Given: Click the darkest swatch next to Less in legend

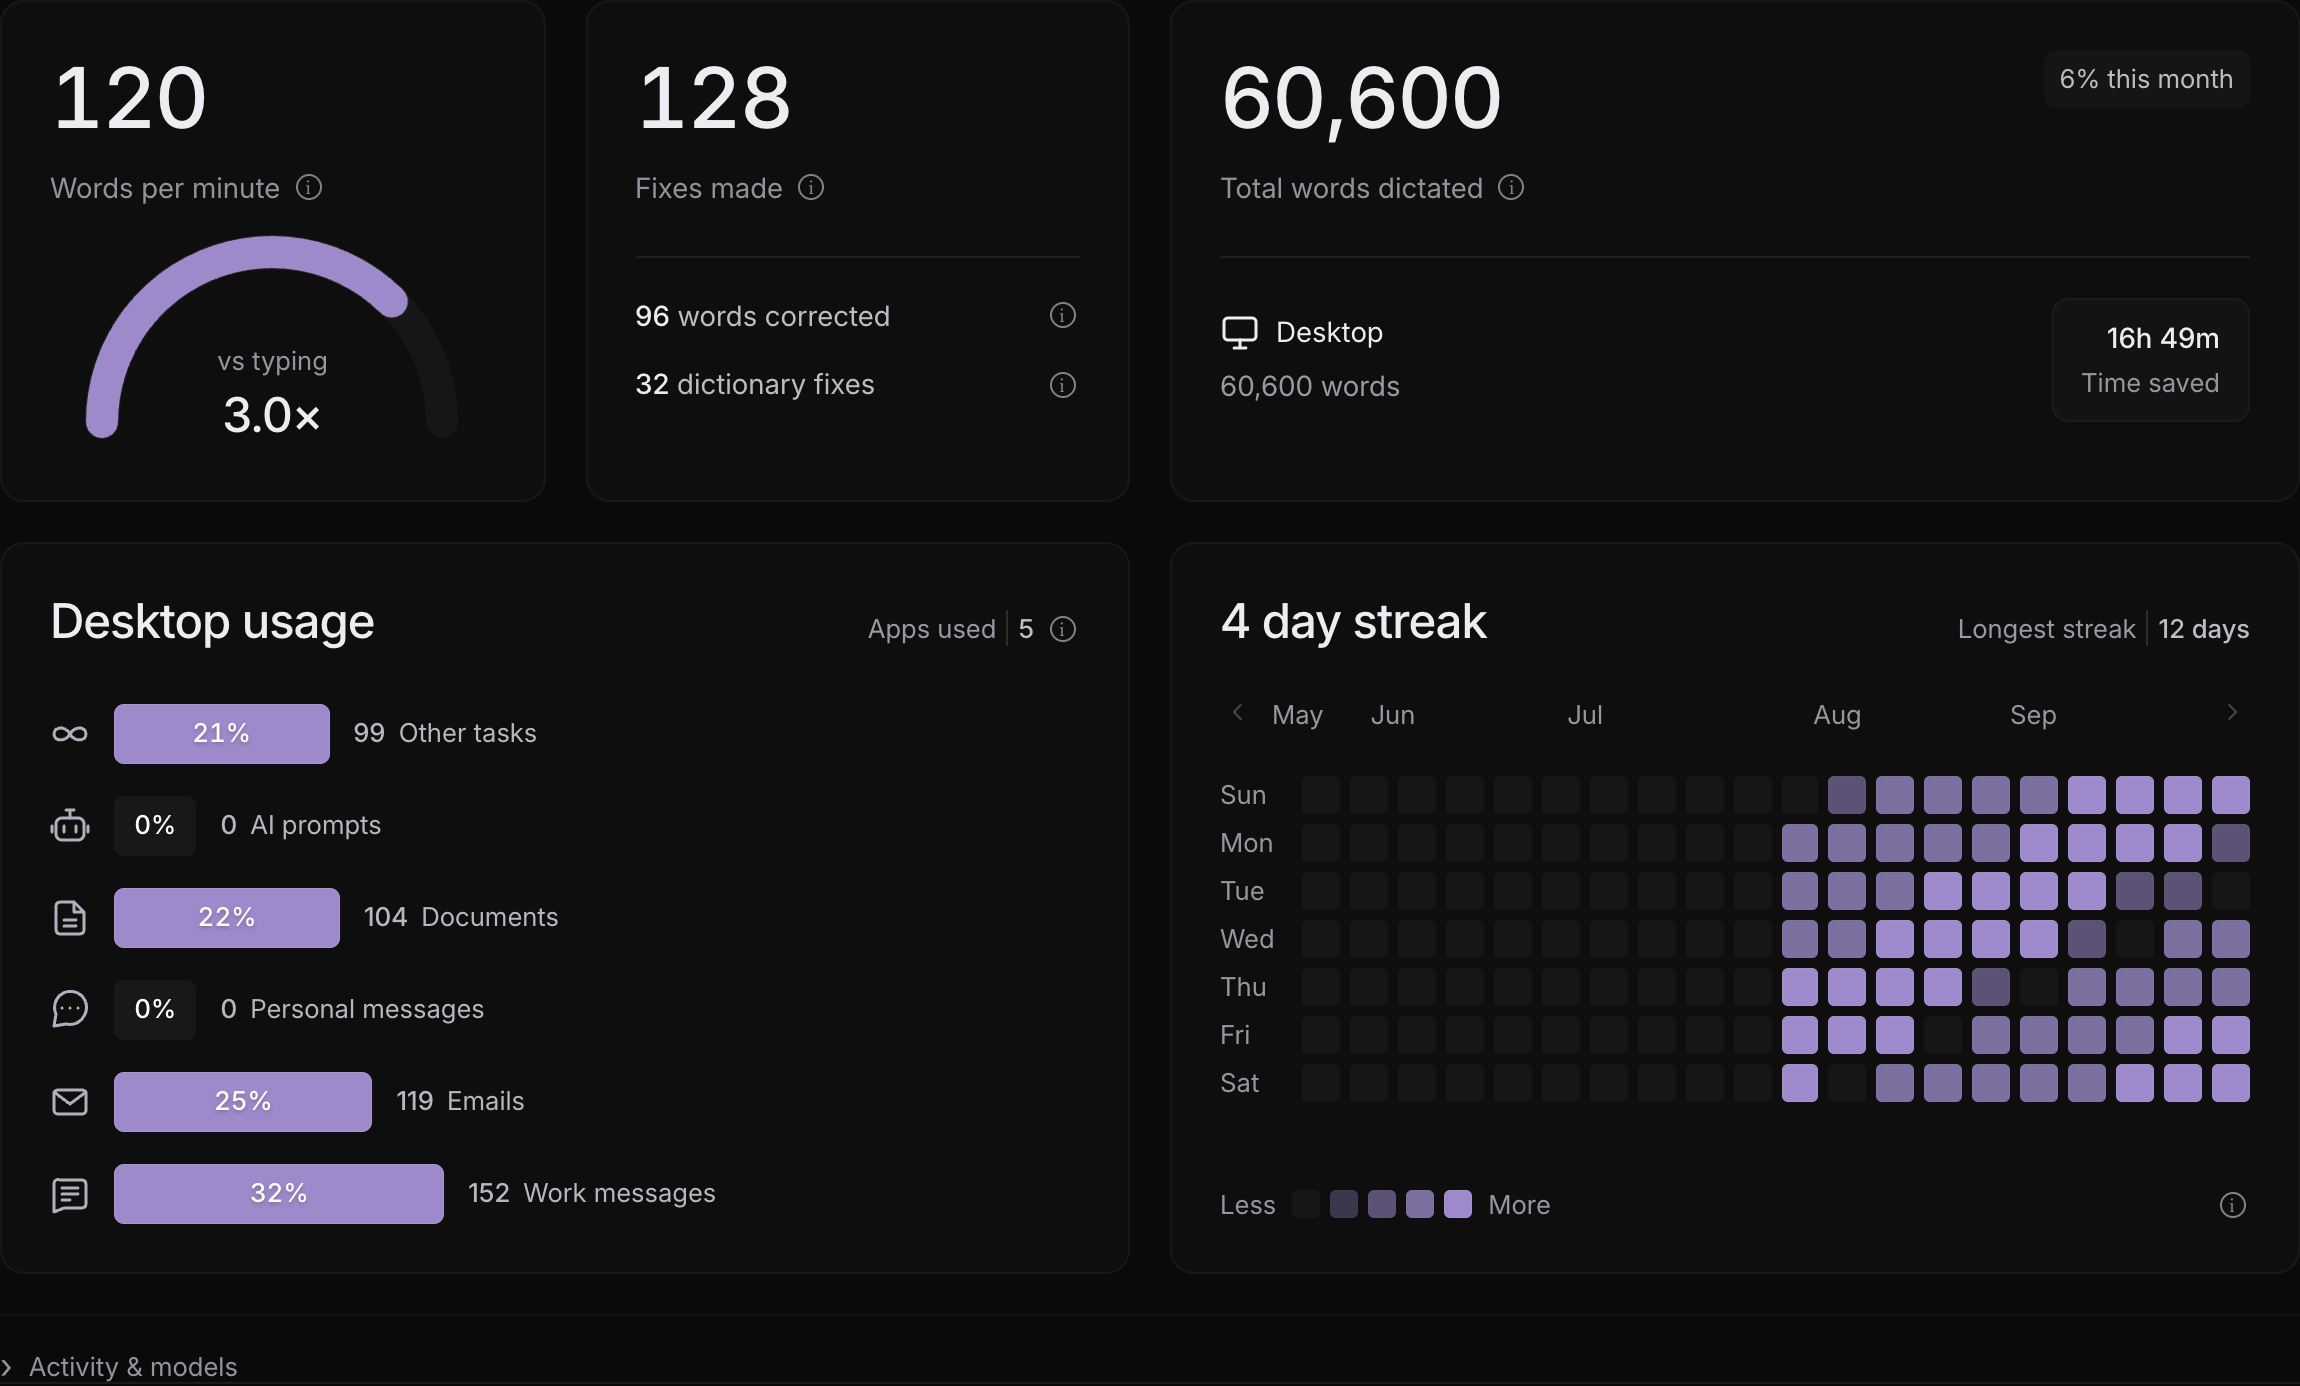Looking at the screenshot, I should click(x=1306, y=1204).
